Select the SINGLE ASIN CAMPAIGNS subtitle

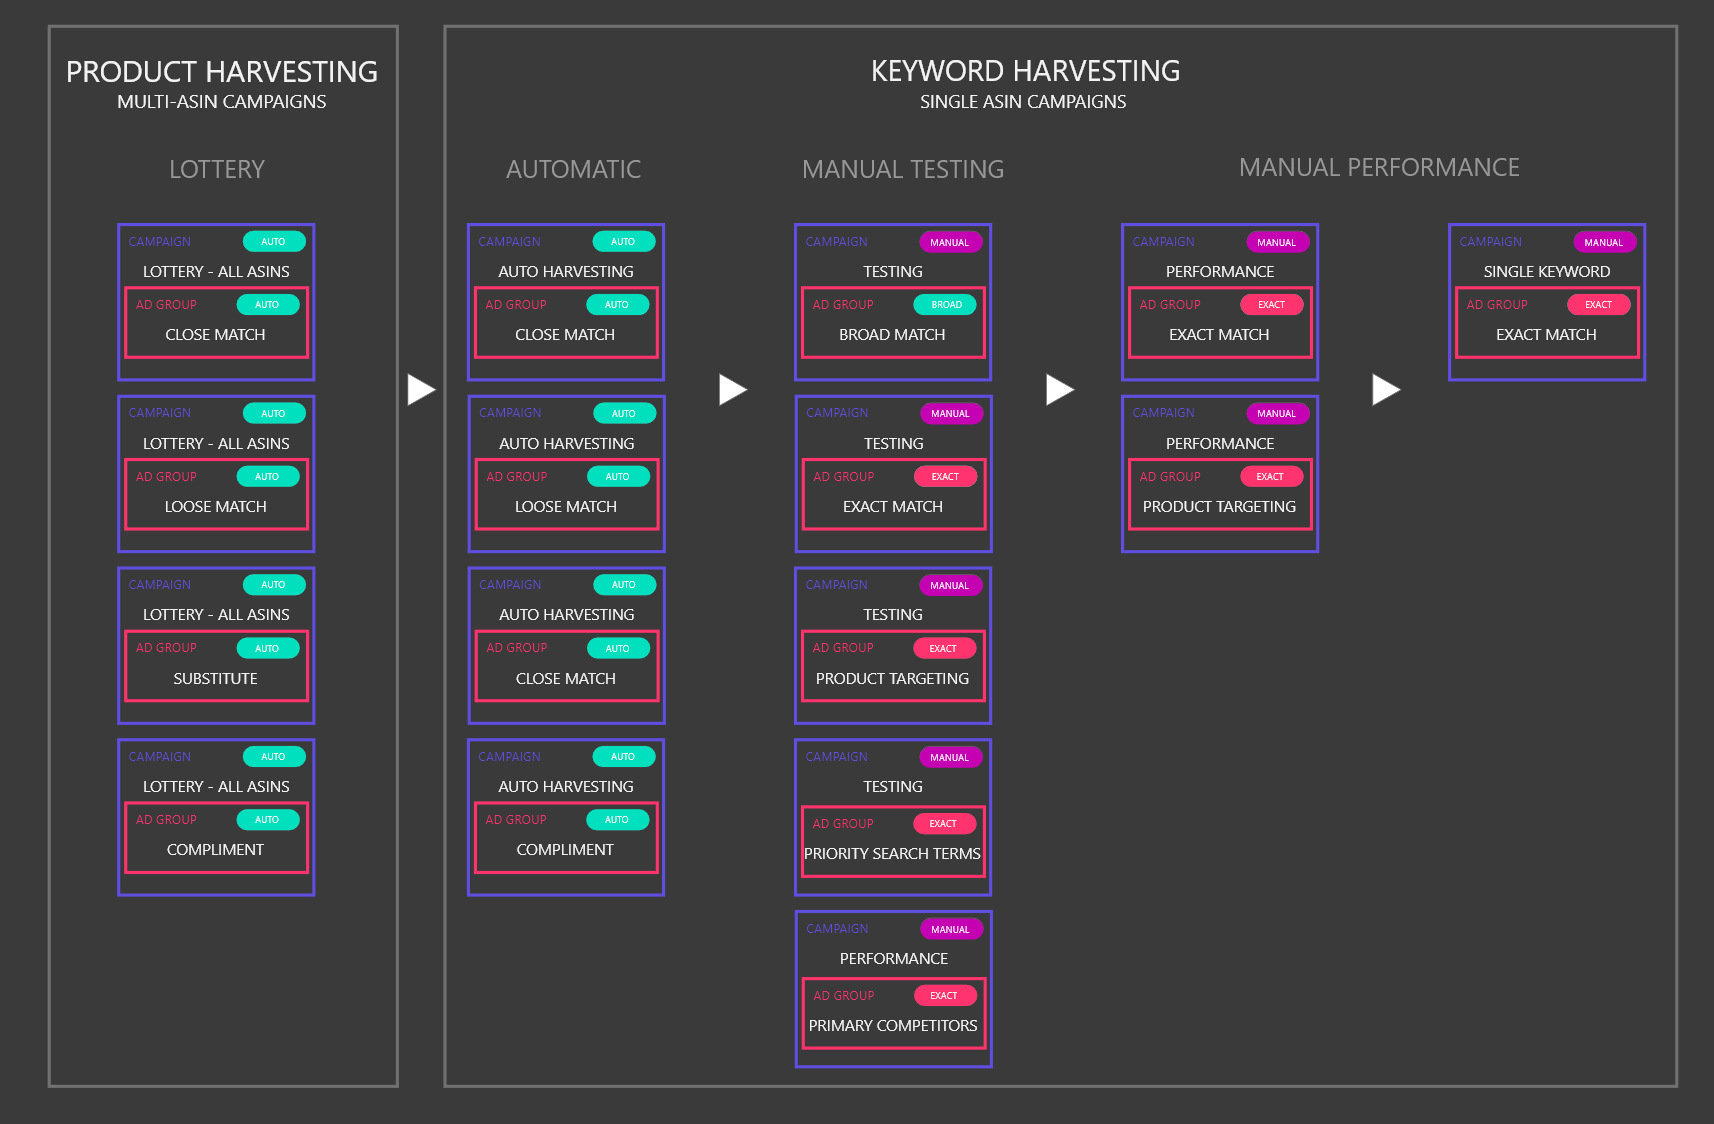click(1023, 102)
